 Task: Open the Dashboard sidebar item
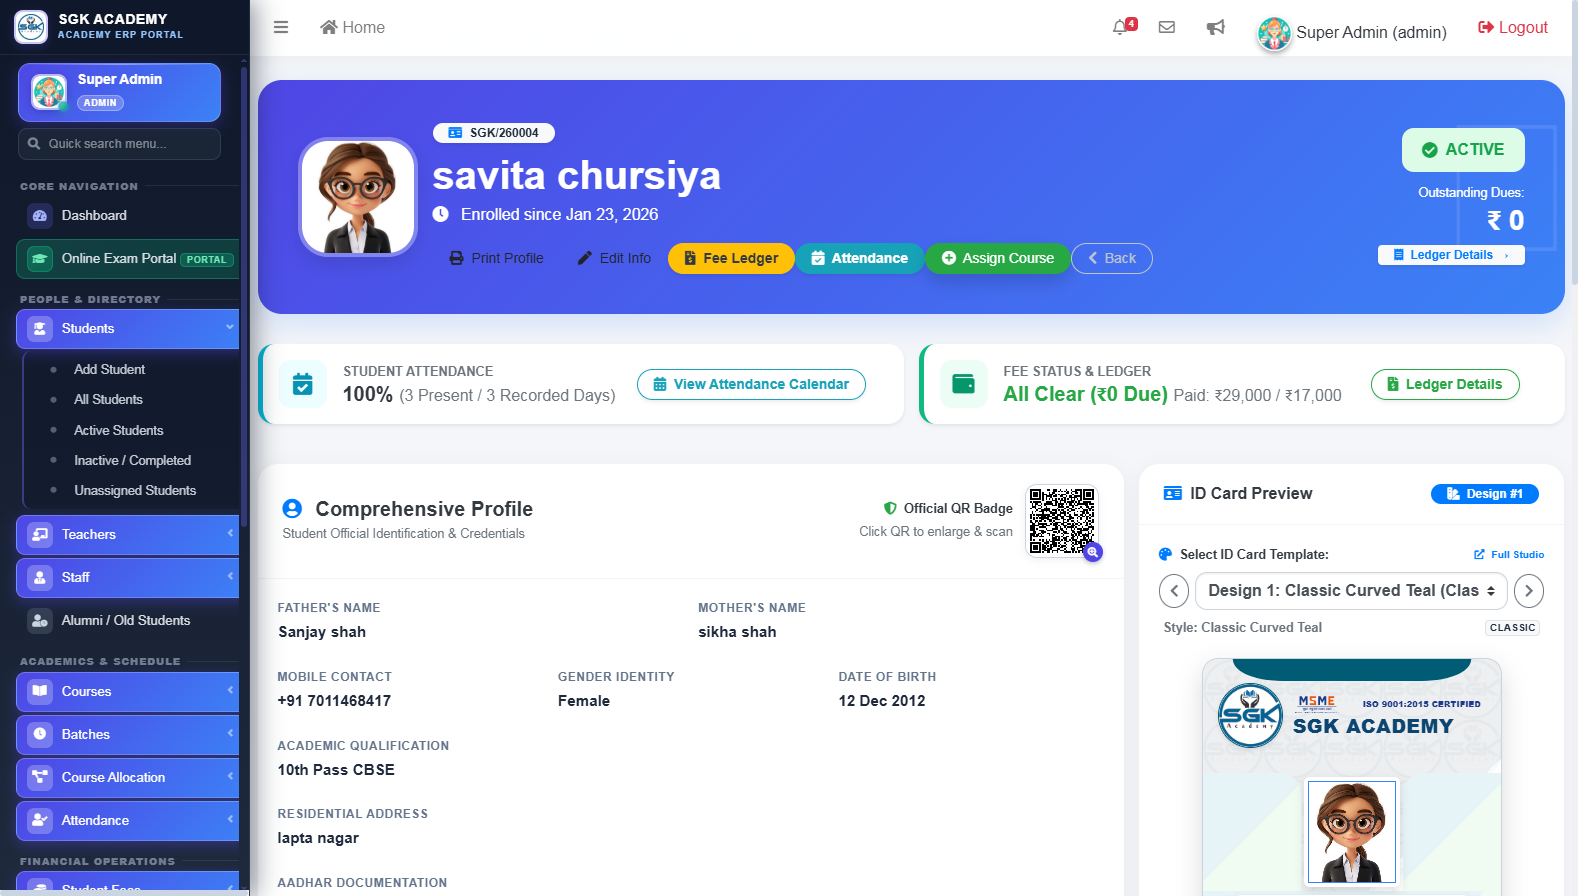pos(128,215)
